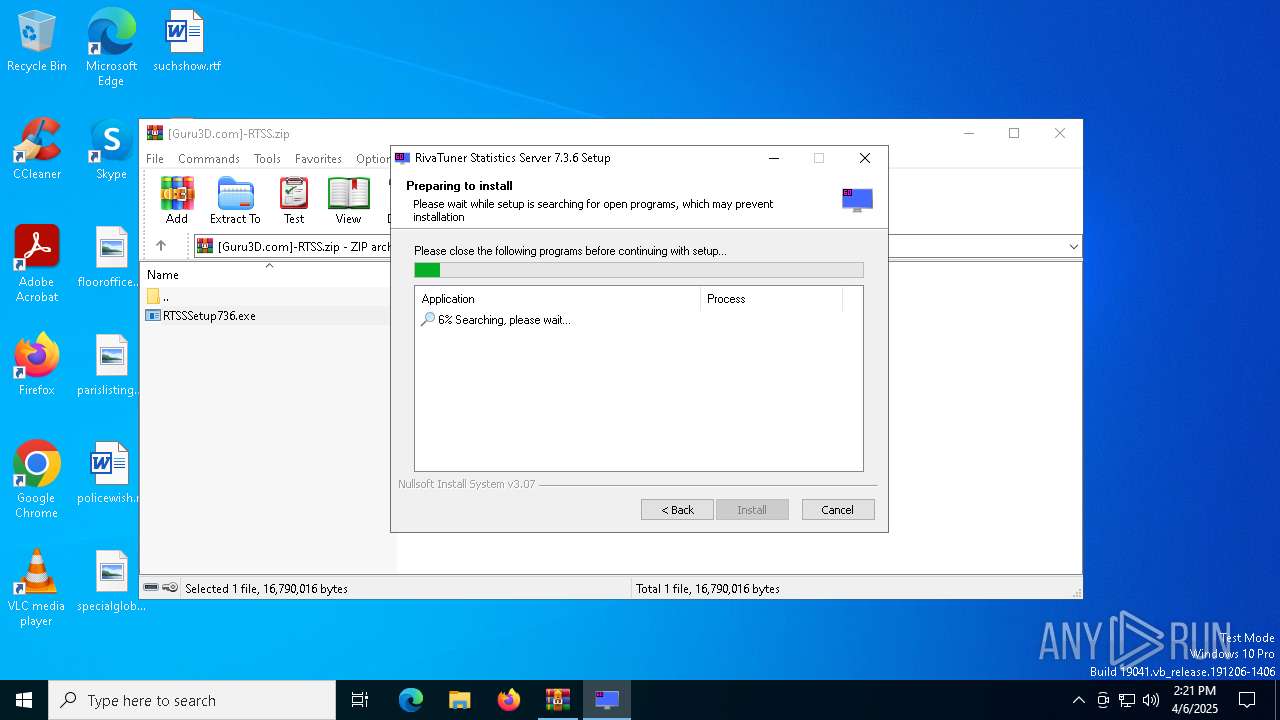Expand the WinRAR address bar dropdown
Image resolution: width=1280 pixels, height=720 pixels.
point(1073,246)
